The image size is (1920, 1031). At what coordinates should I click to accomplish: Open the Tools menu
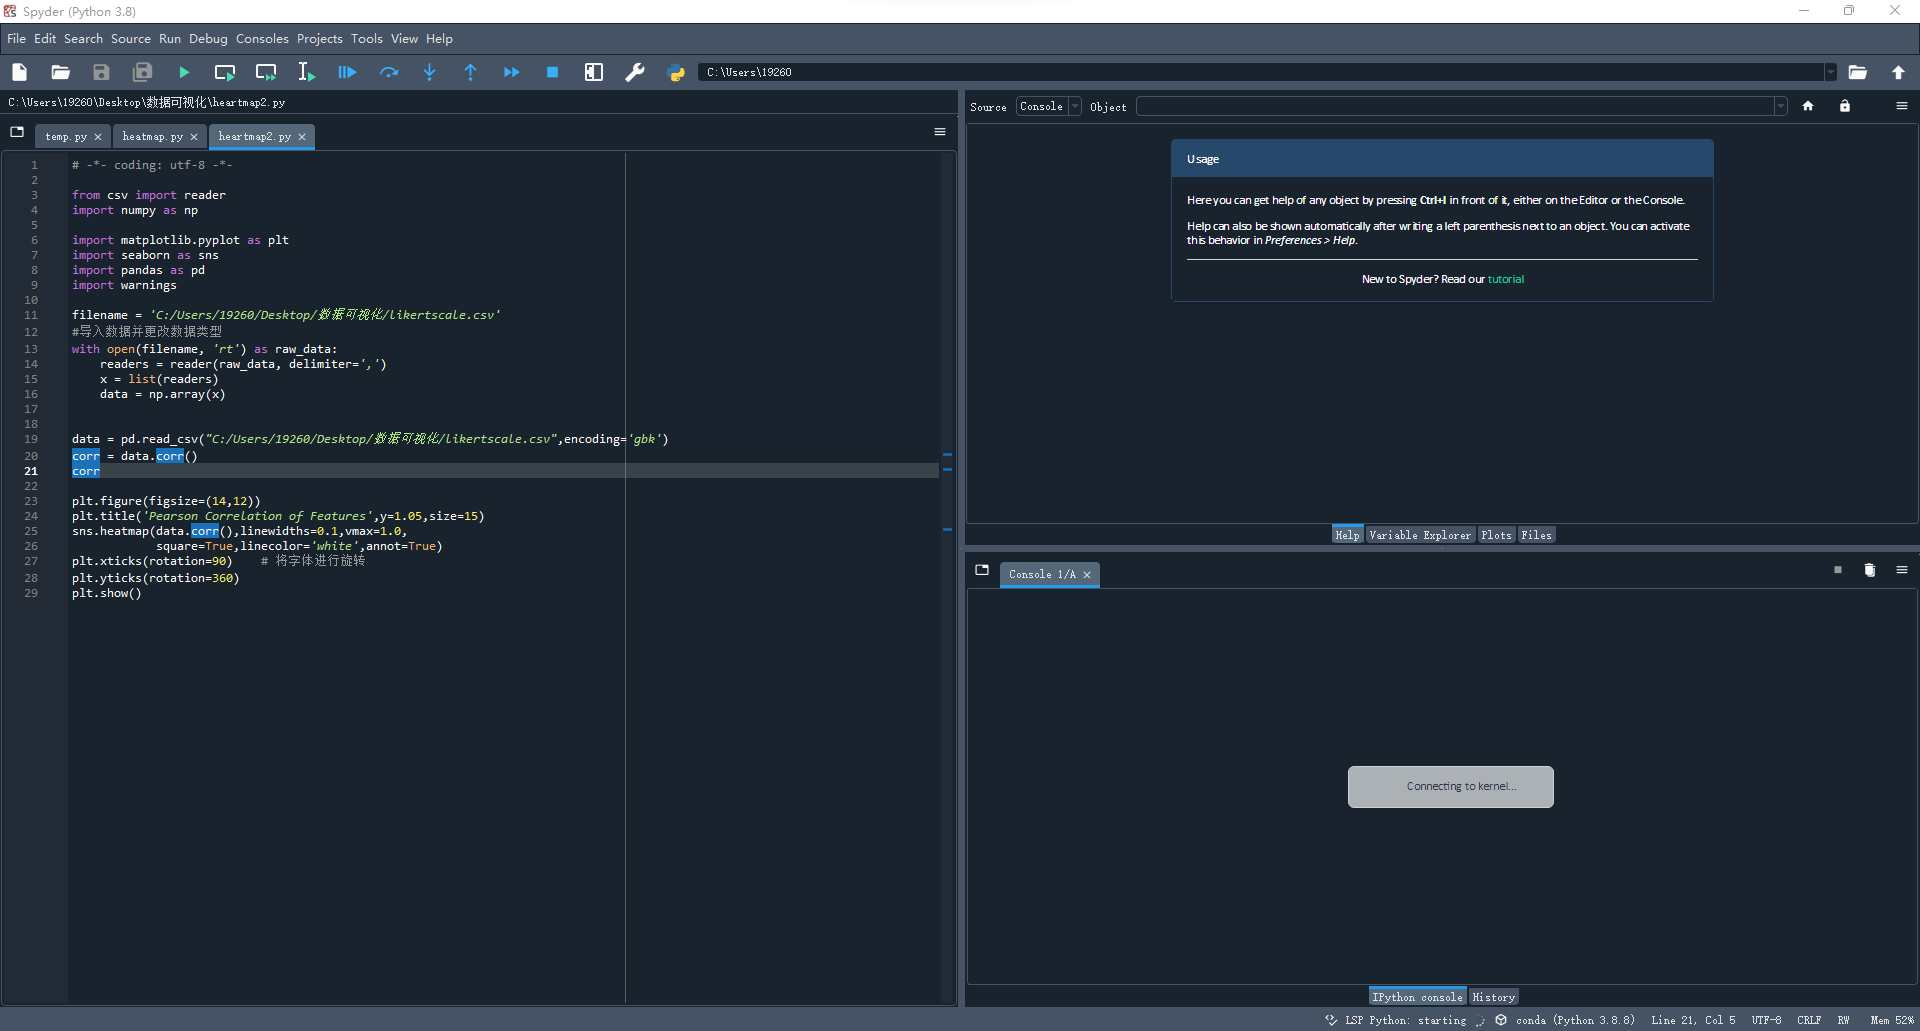pyautogui.click(x=367, y=39)
